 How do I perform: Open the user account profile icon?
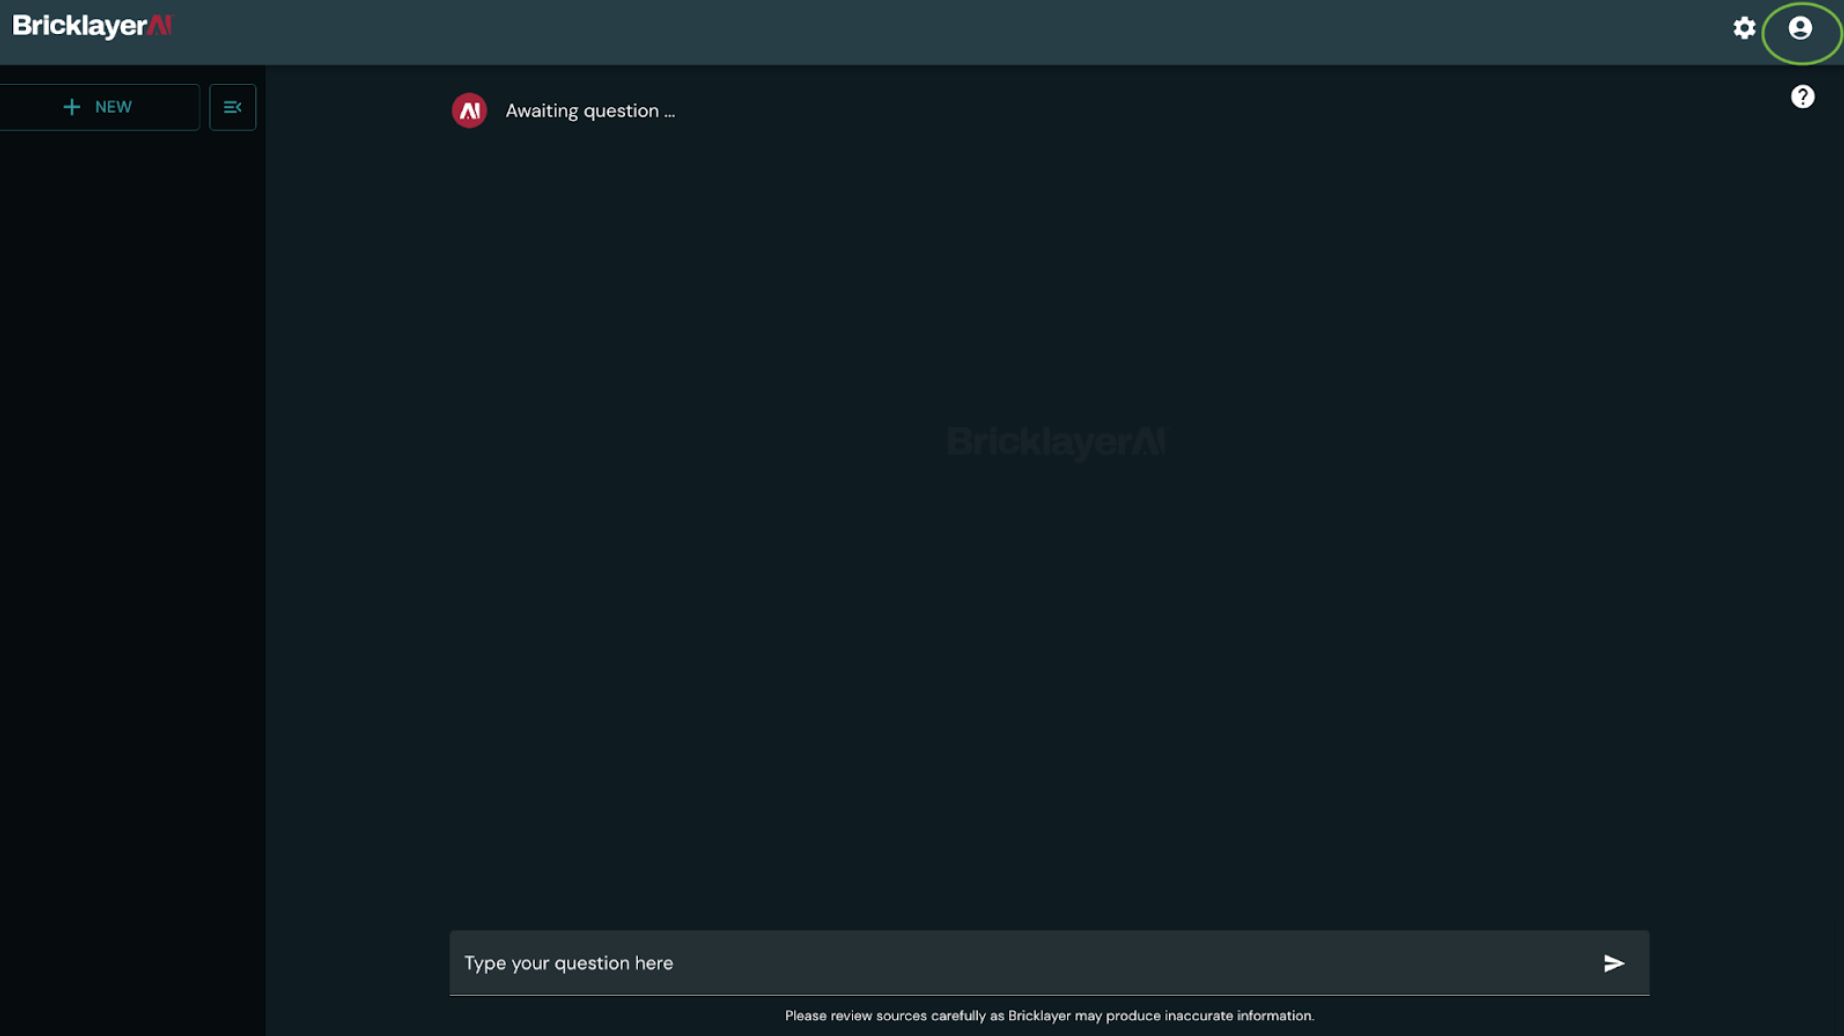(1800, 28)
